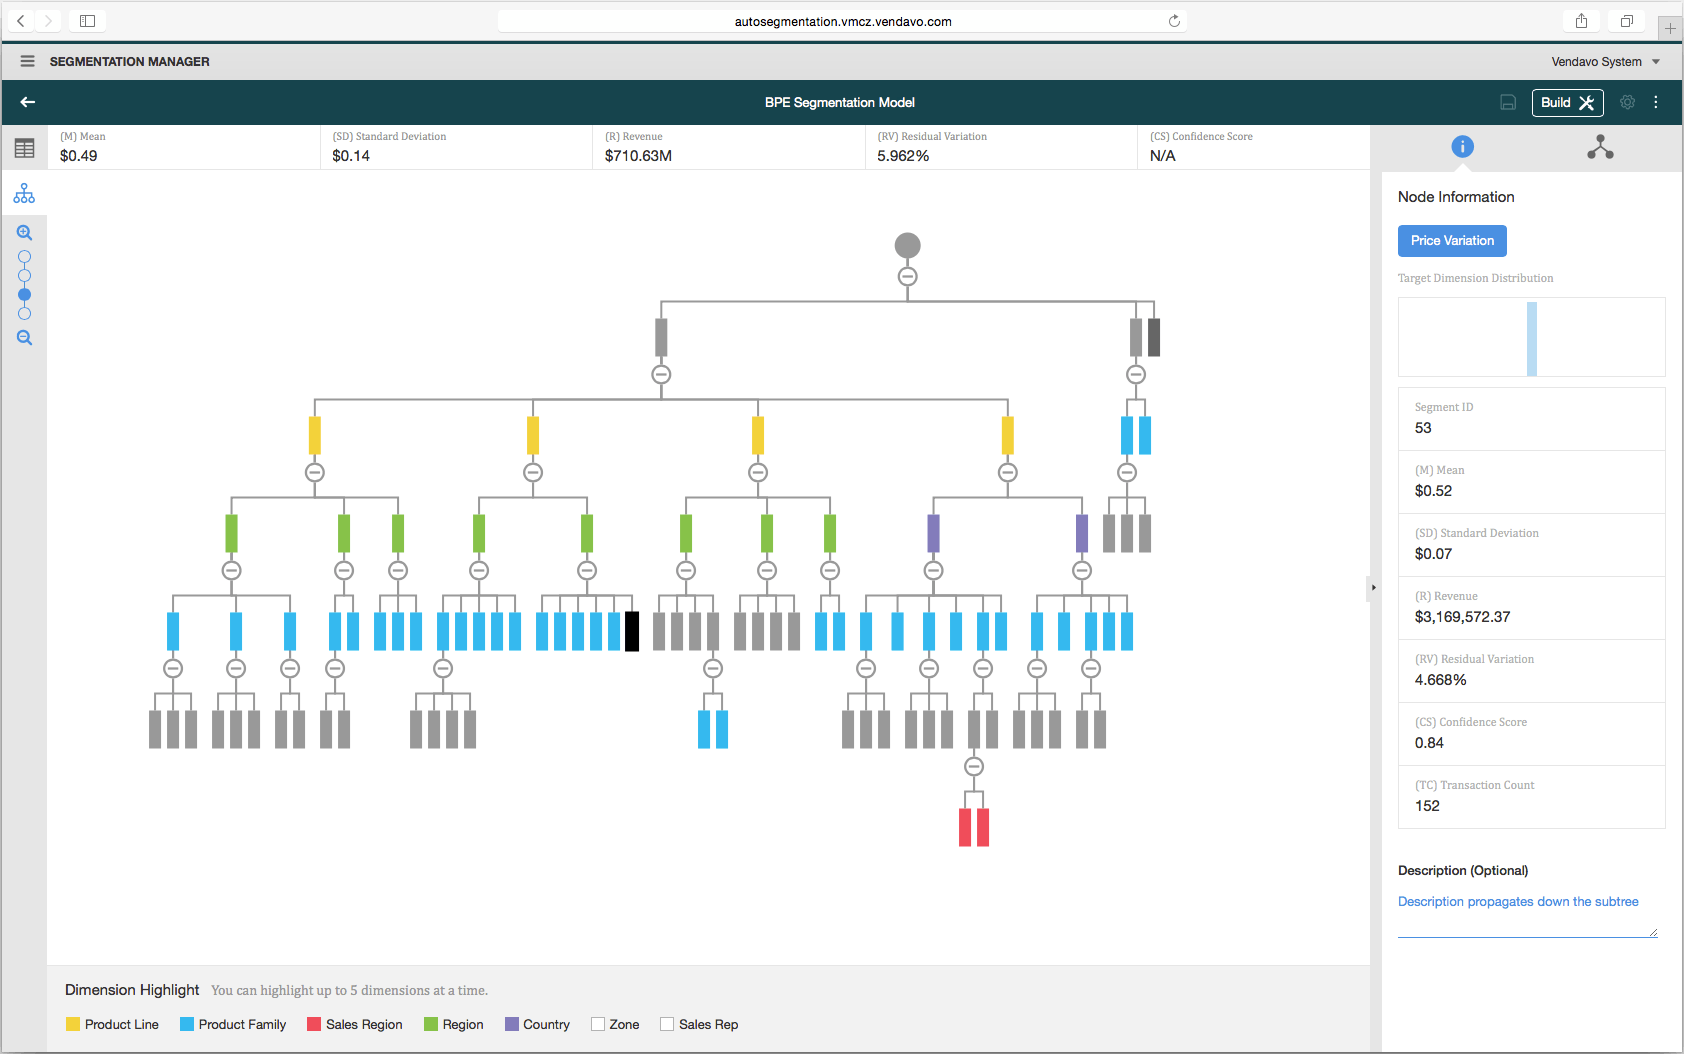Toggle Region dimension highlight
The width and height of the screenshot is (1684, 1054).
pos(431,1024)
